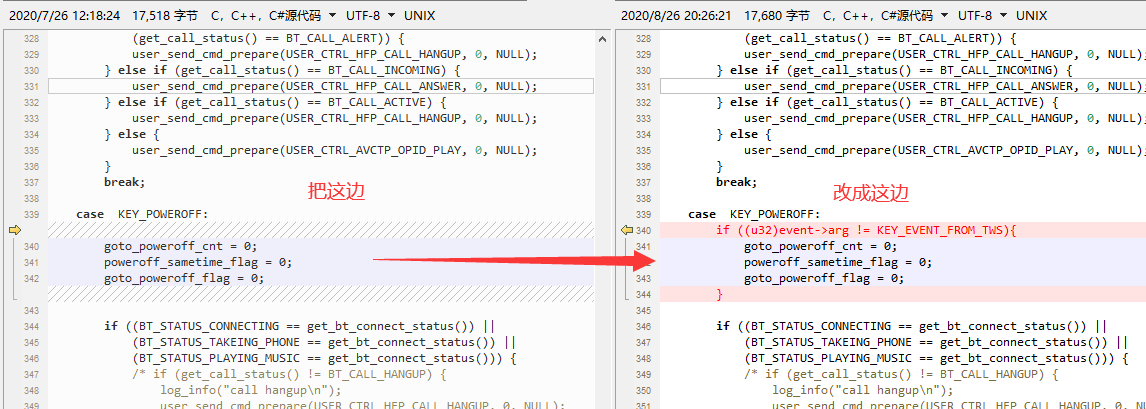Click left line 341 poweroff_sametime_flag = 0
The width and height of the screenshot is (1146, 409).
[198, 262]
